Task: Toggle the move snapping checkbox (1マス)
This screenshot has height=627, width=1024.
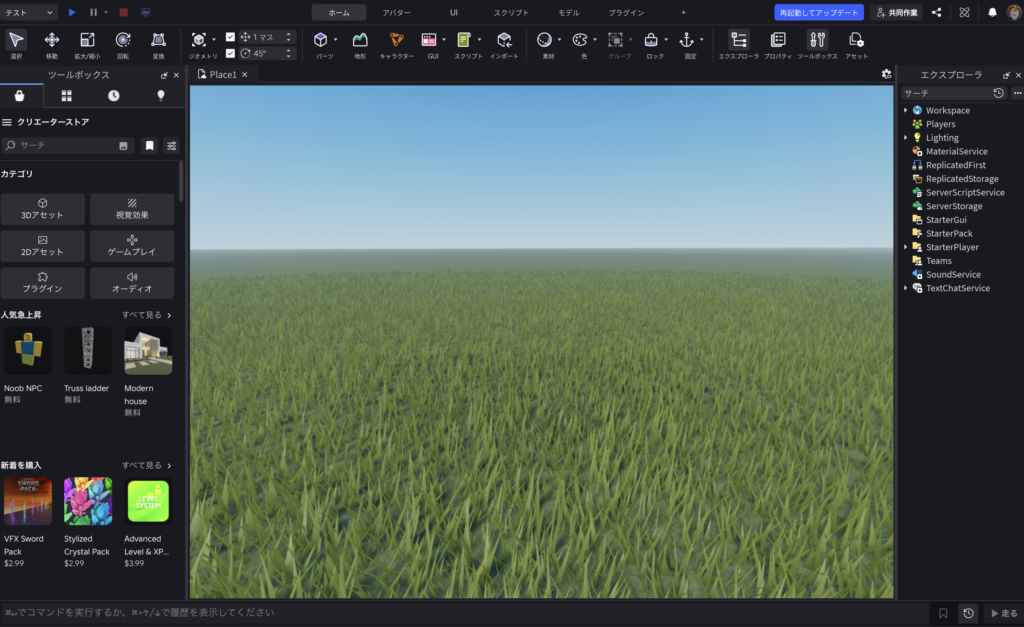Action: (230, 37)
